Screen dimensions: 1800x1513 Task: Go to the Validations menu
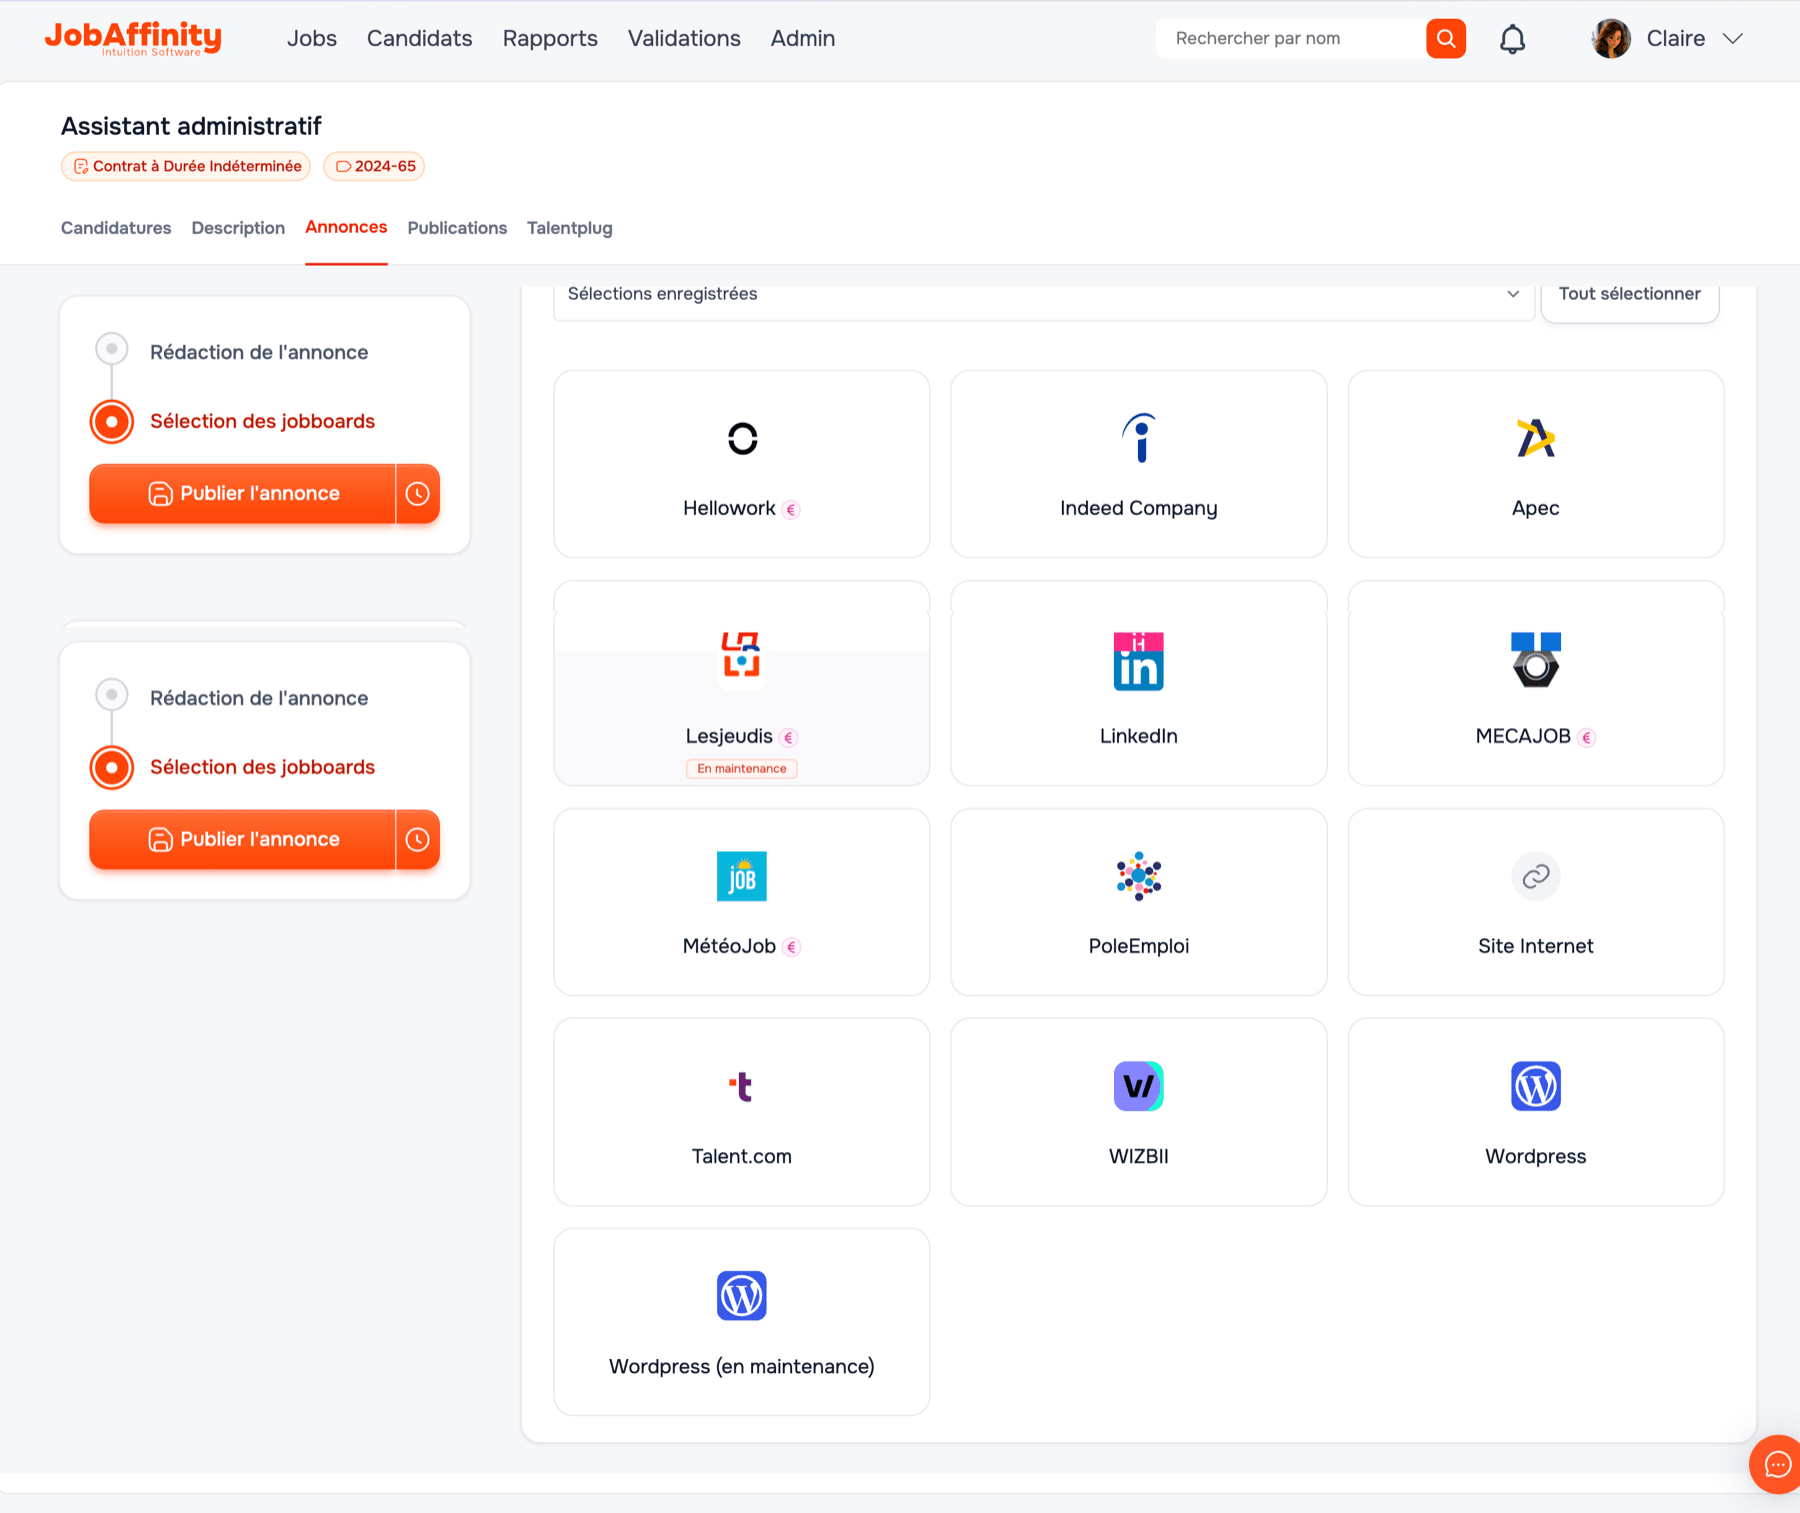tap(684, 39)
